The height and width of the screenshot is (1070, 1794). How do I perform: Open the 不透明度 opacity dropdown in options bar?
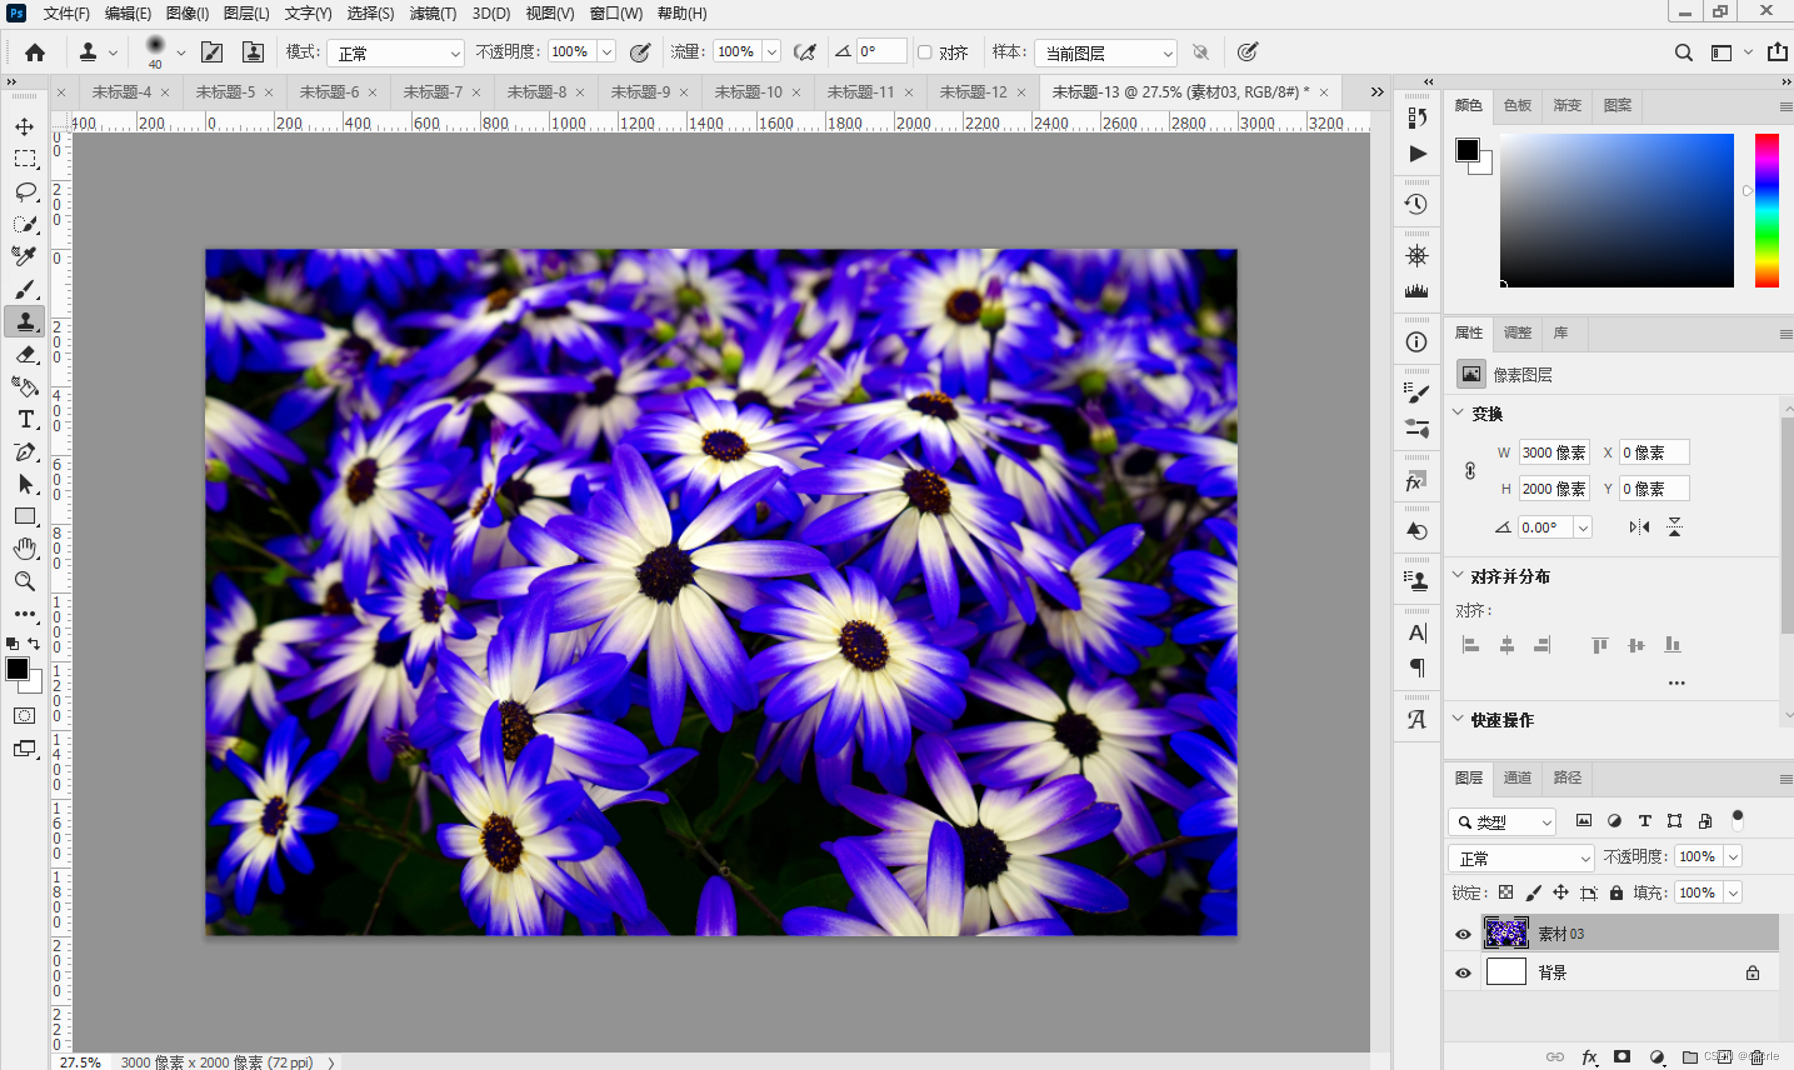click(607, 52)
